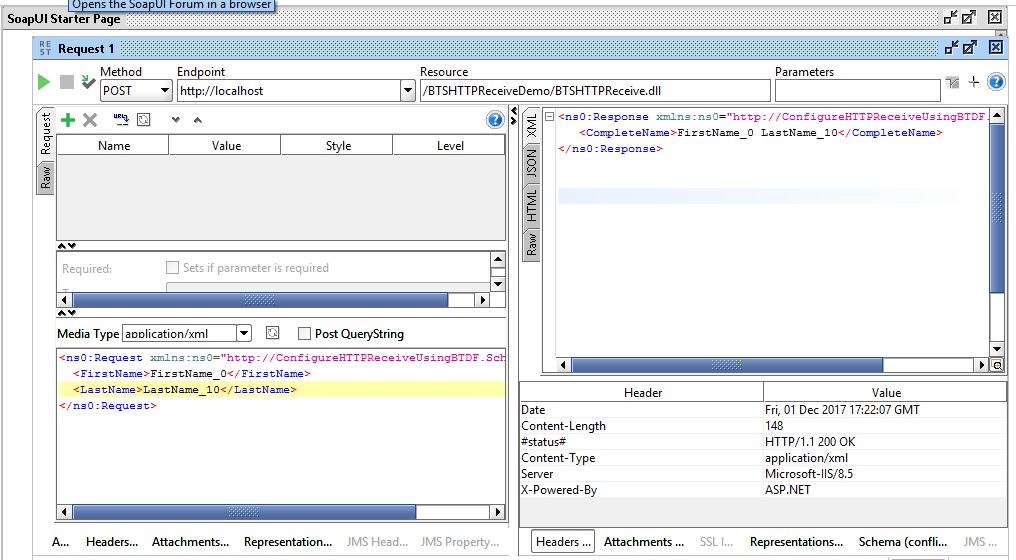Clear all parameter values icon
The height and width of the screenshot is (560, 1016).
point(144,119)
